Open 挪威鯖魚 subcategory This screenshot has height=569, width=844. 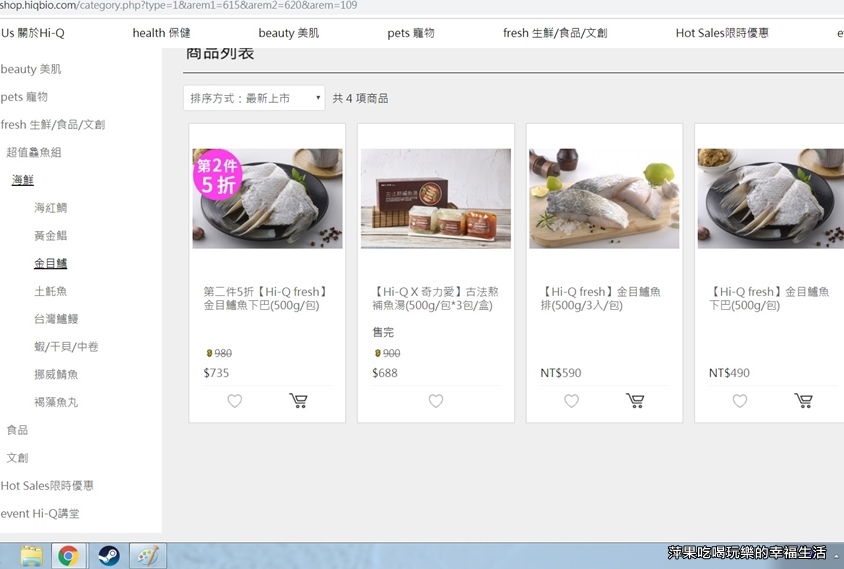56,374
